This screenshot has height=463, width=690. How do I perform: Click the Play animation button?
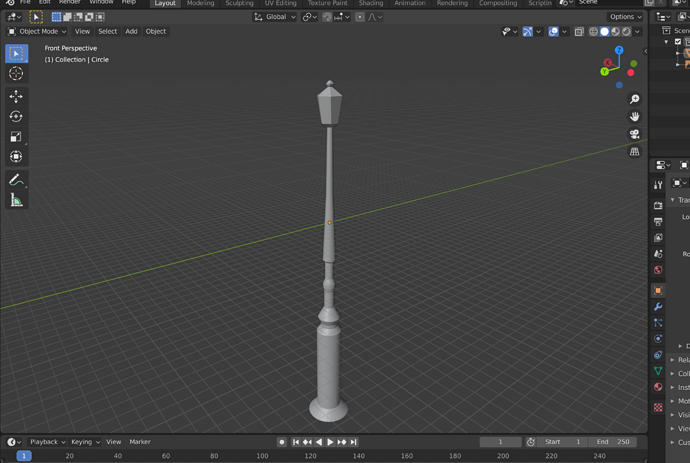tap(330, 442)
